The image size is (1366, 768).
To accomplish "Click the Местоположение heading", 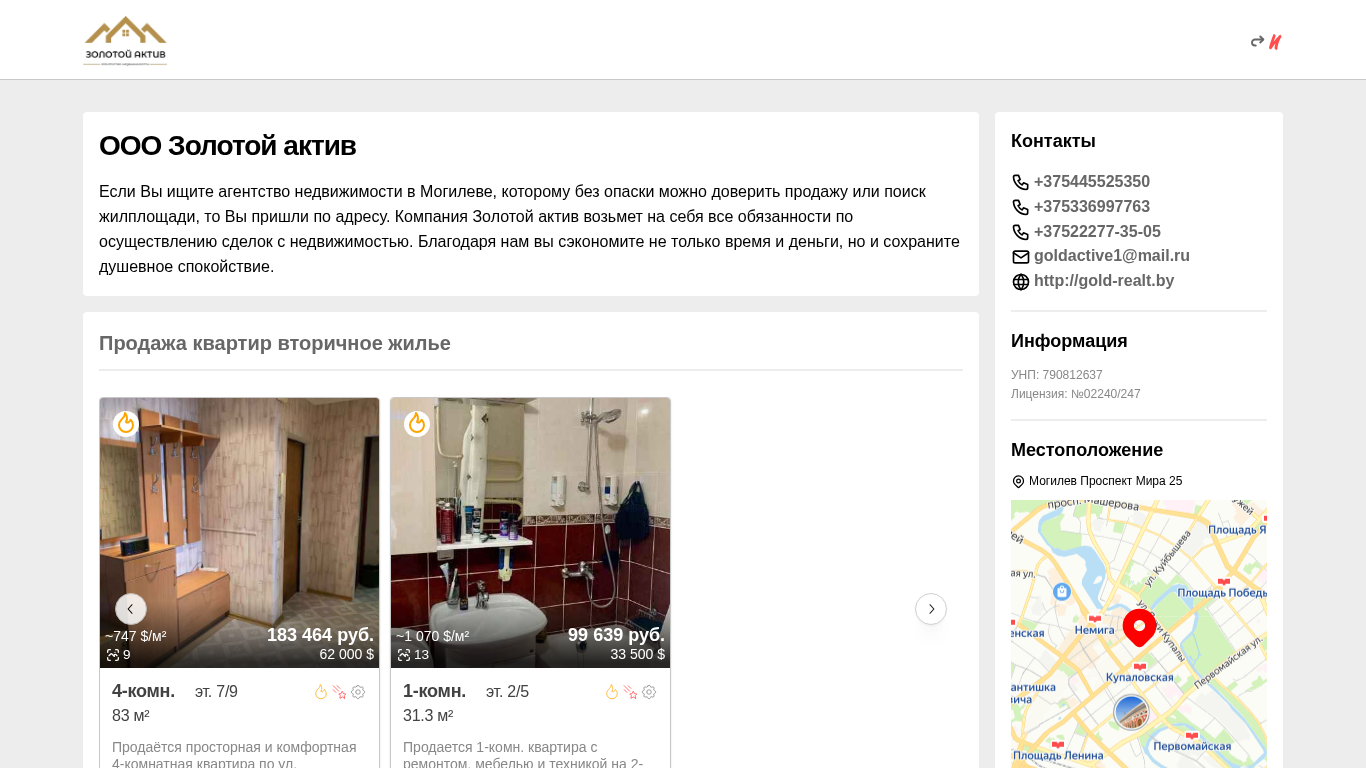I will [x=1087, y=450].
